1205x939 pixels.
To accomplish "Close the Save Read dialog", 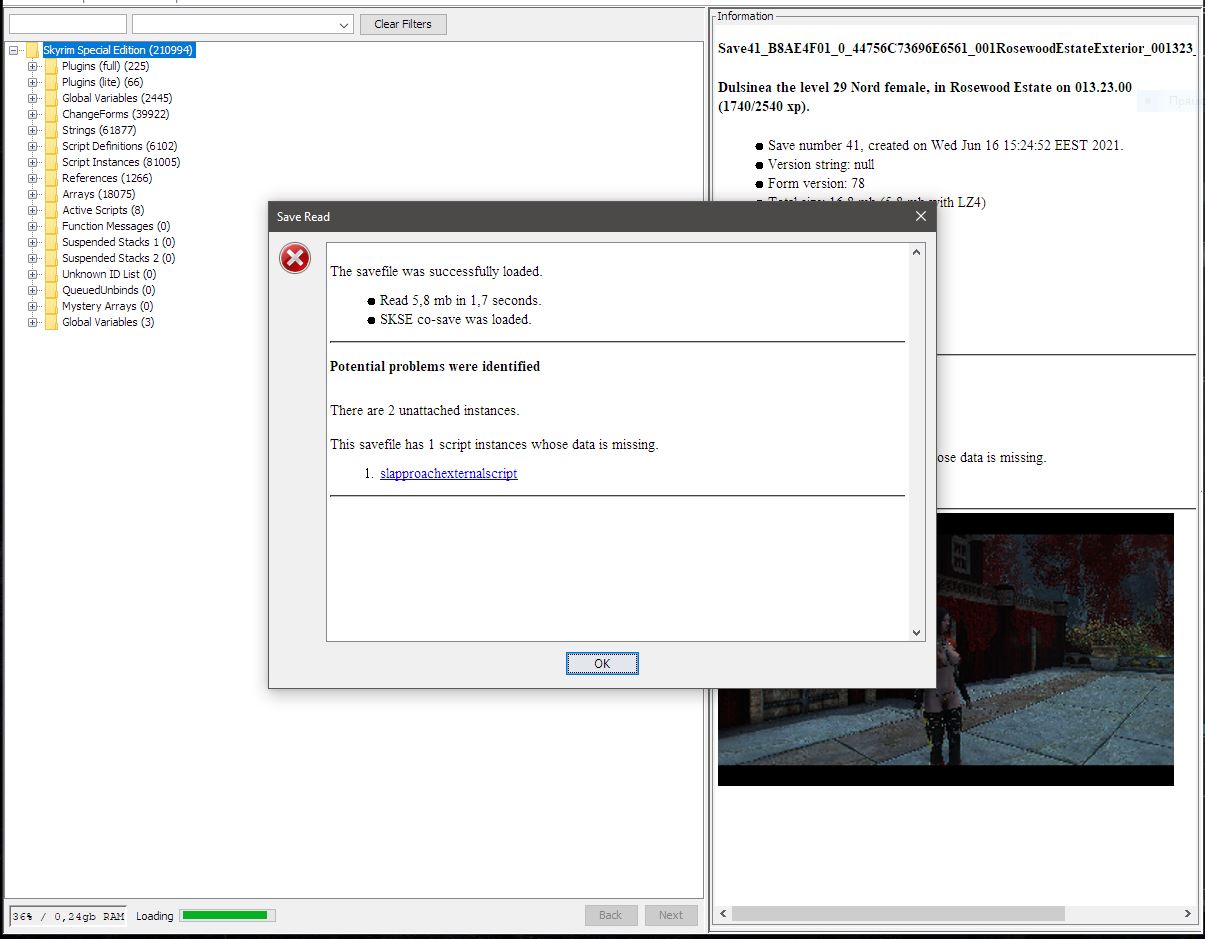I will pyautogui.click(x=921, y=216).
